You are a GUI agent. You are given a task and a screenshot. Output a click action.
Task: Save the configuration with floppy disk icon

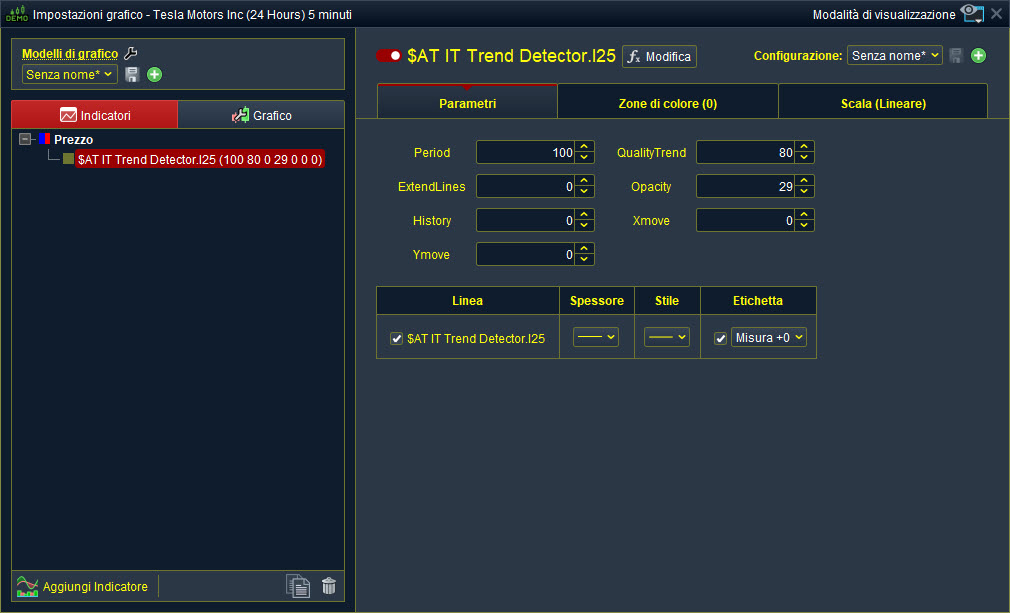tap(956, 56)
